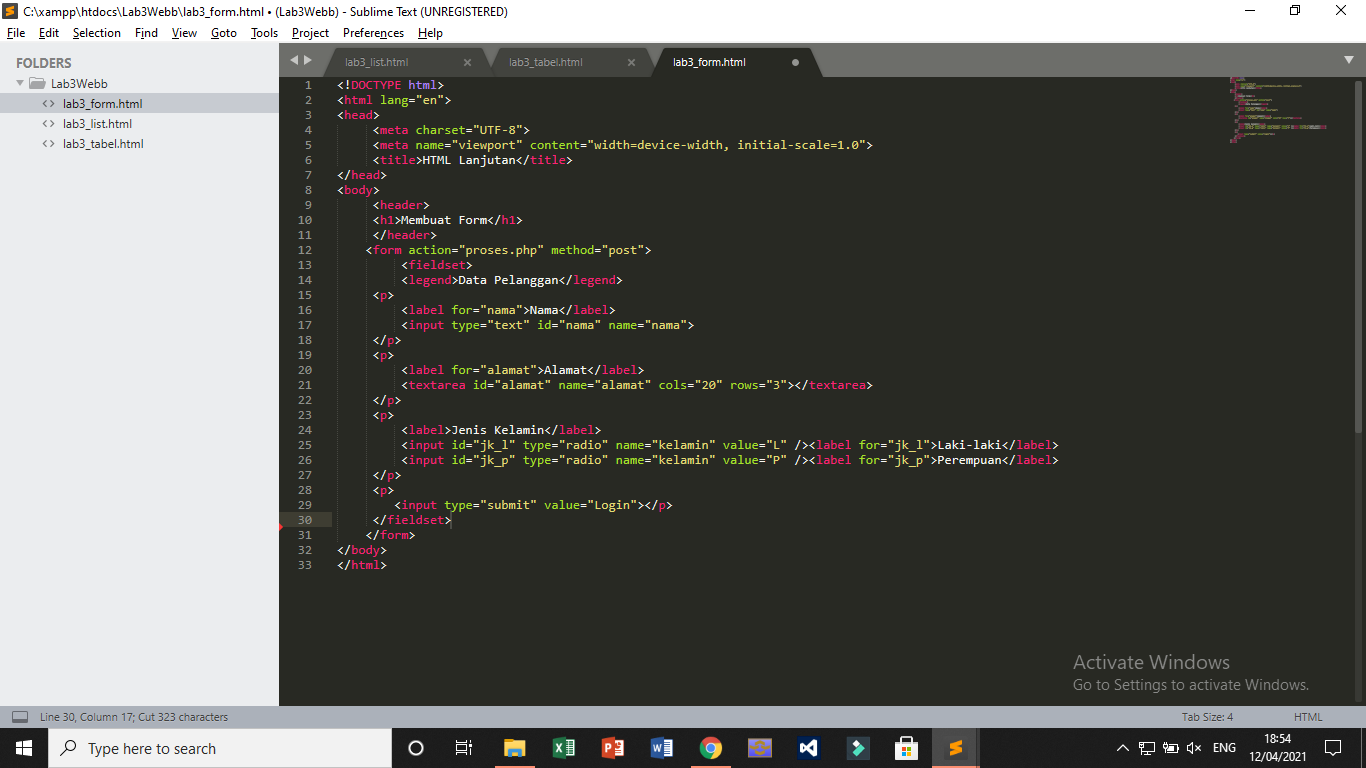
Task: Click 'Tab Size: 4' in the status bar
Action: tap(1206, 716)
